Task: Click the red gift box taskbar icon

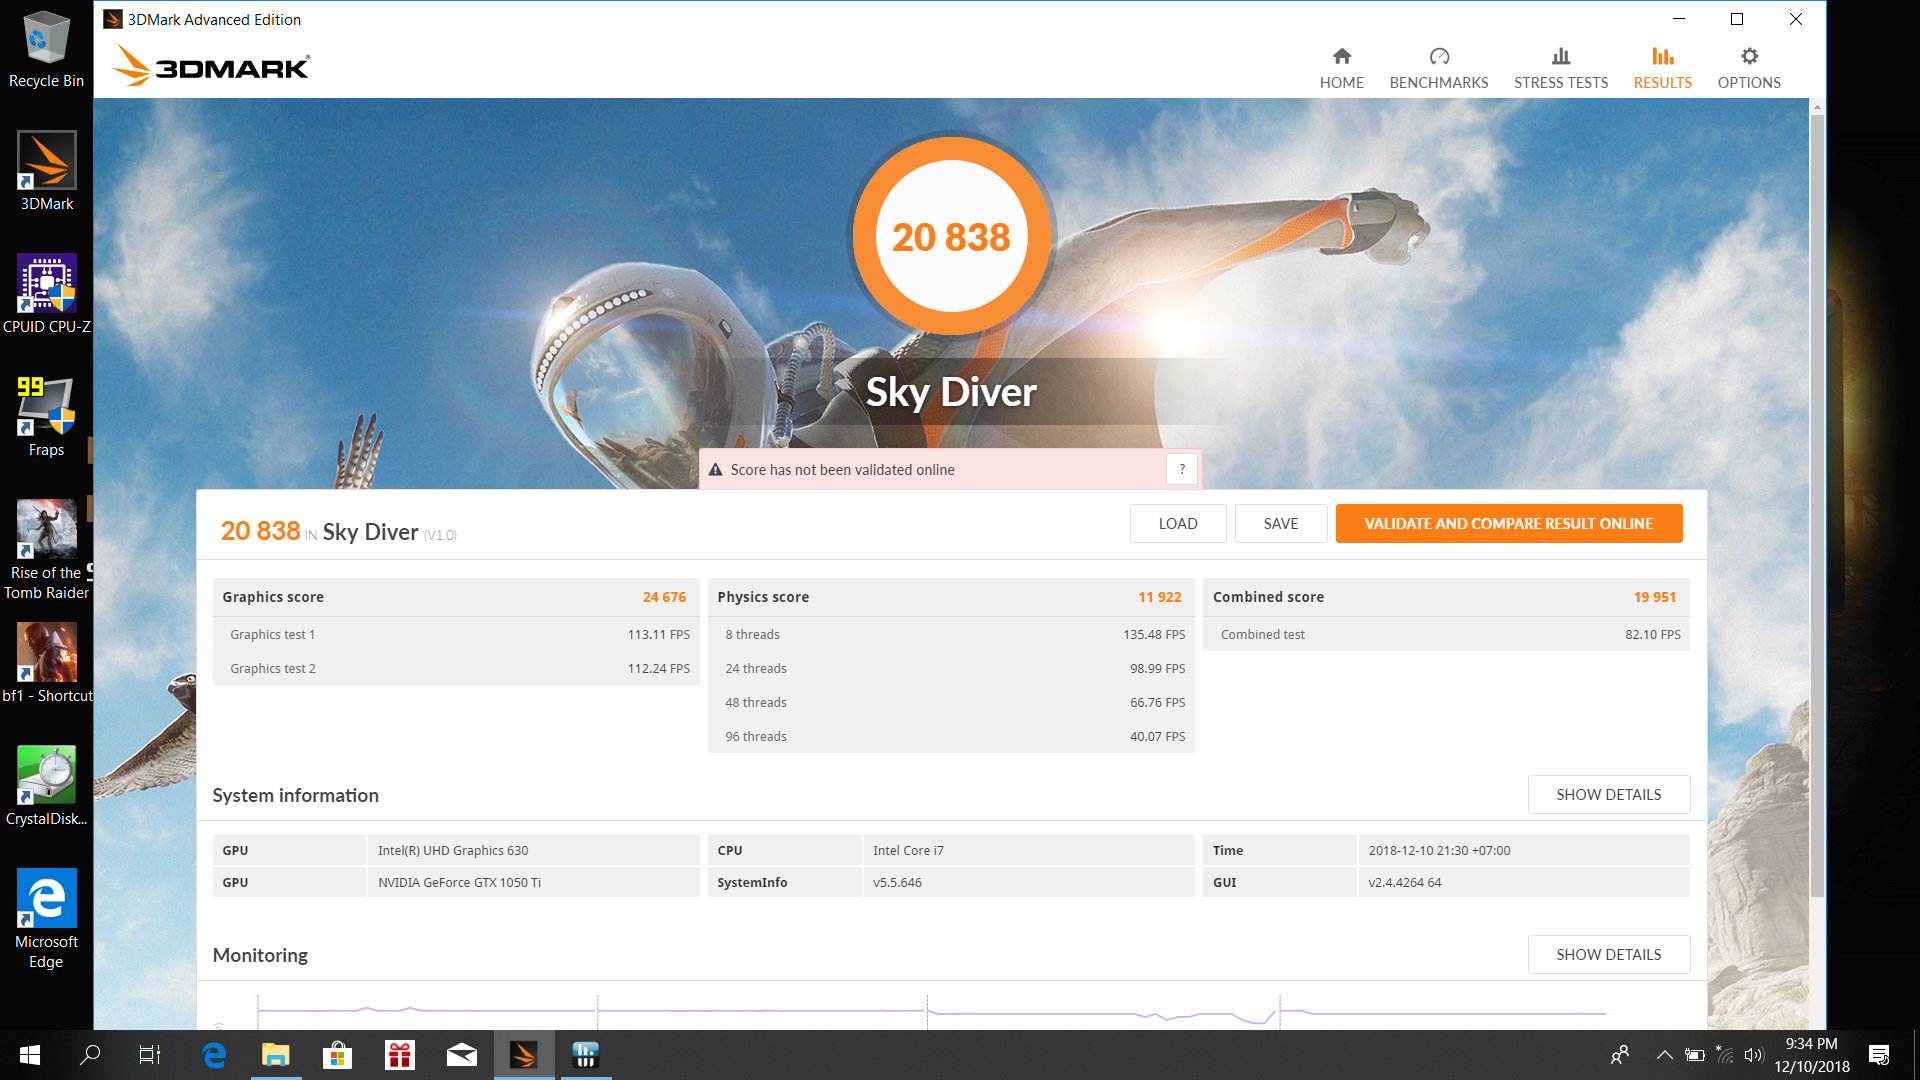Action: 399,1055
